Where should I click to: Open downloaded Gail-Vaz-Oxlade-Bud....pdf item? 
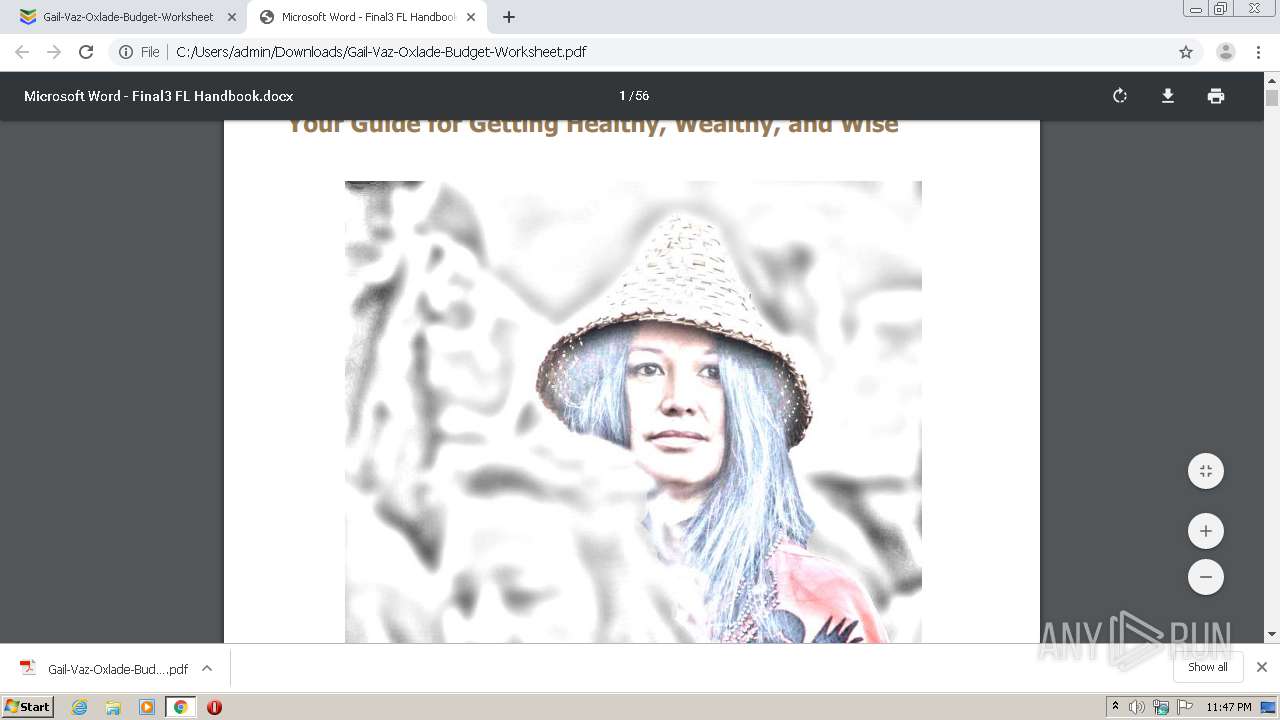click(105, 669)
